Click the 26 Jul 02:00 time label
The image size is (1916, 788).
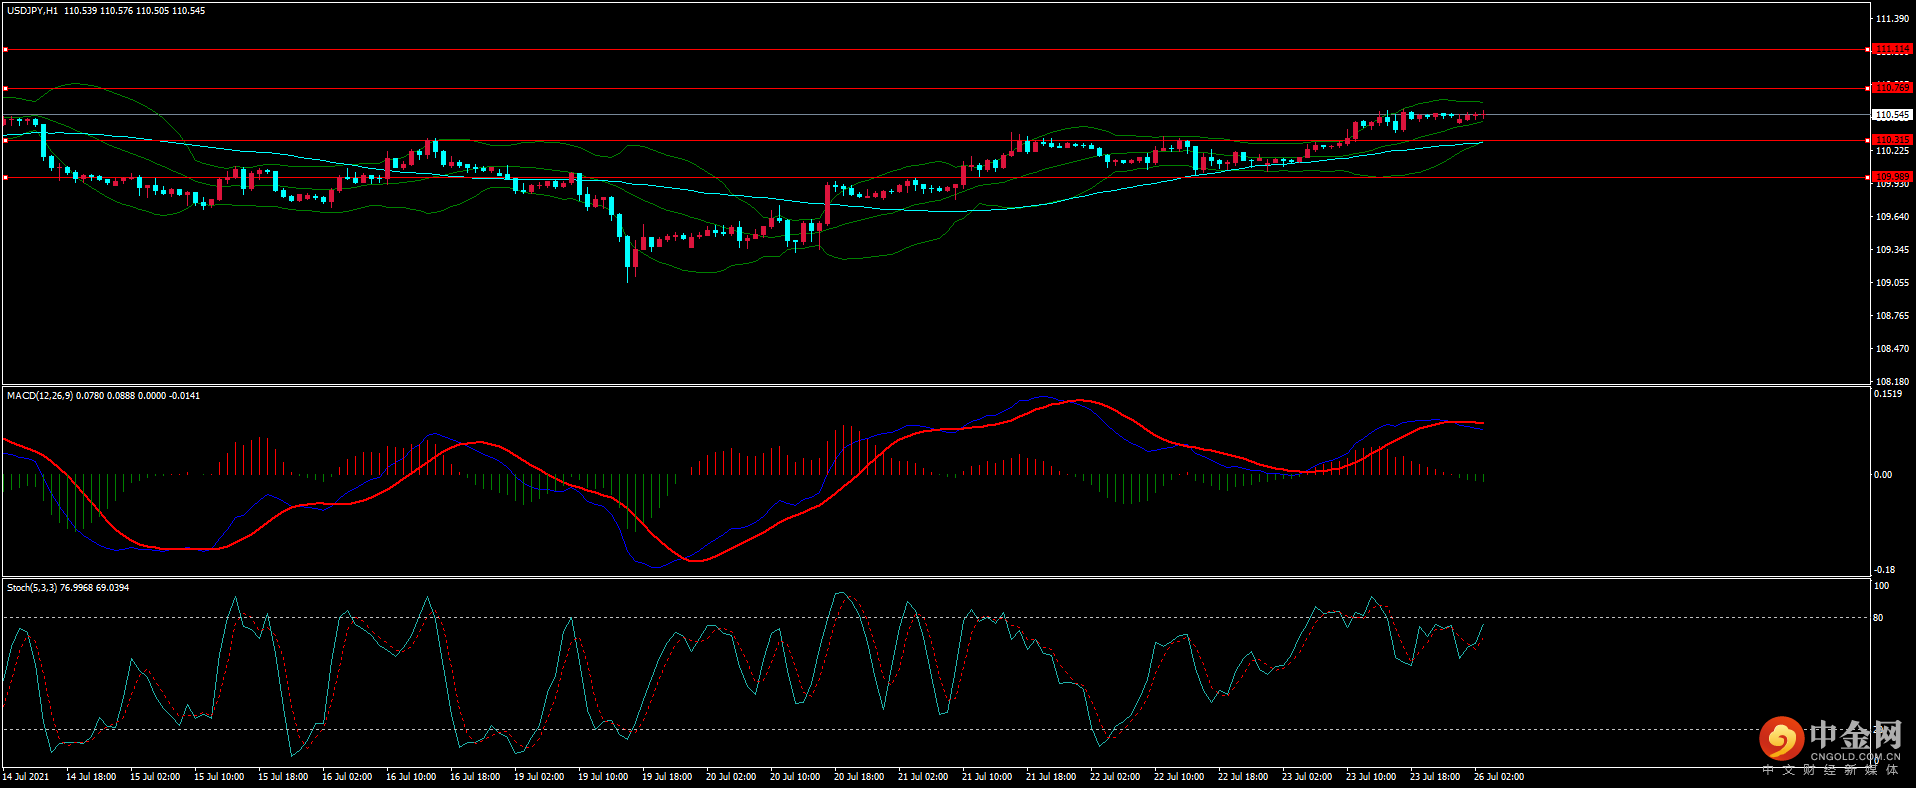(x=1499, y=777)
